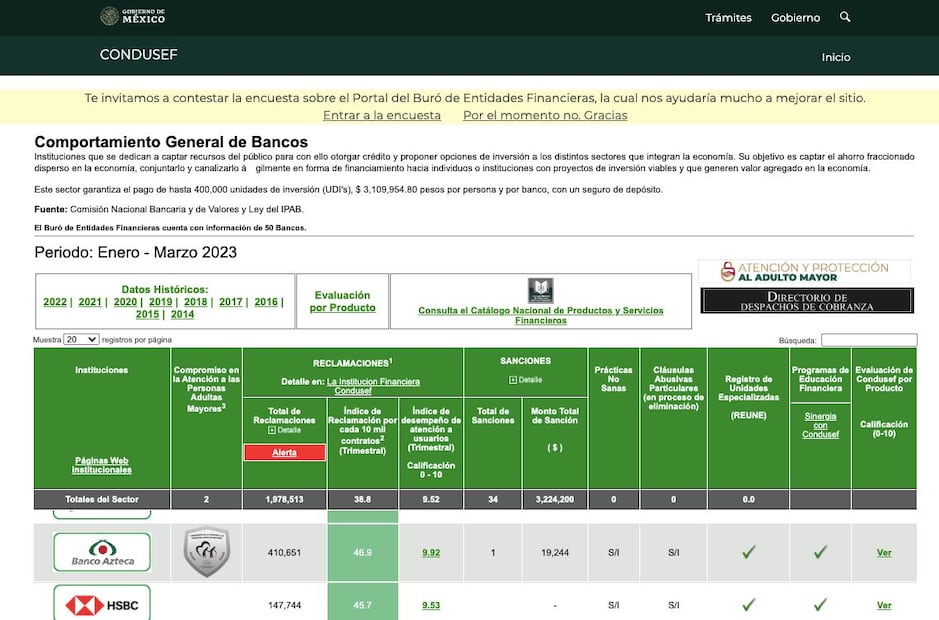Click Banco Azteca index cell 46.9
This screenshot has width=939, height=620.
click(x=362, y=553)
